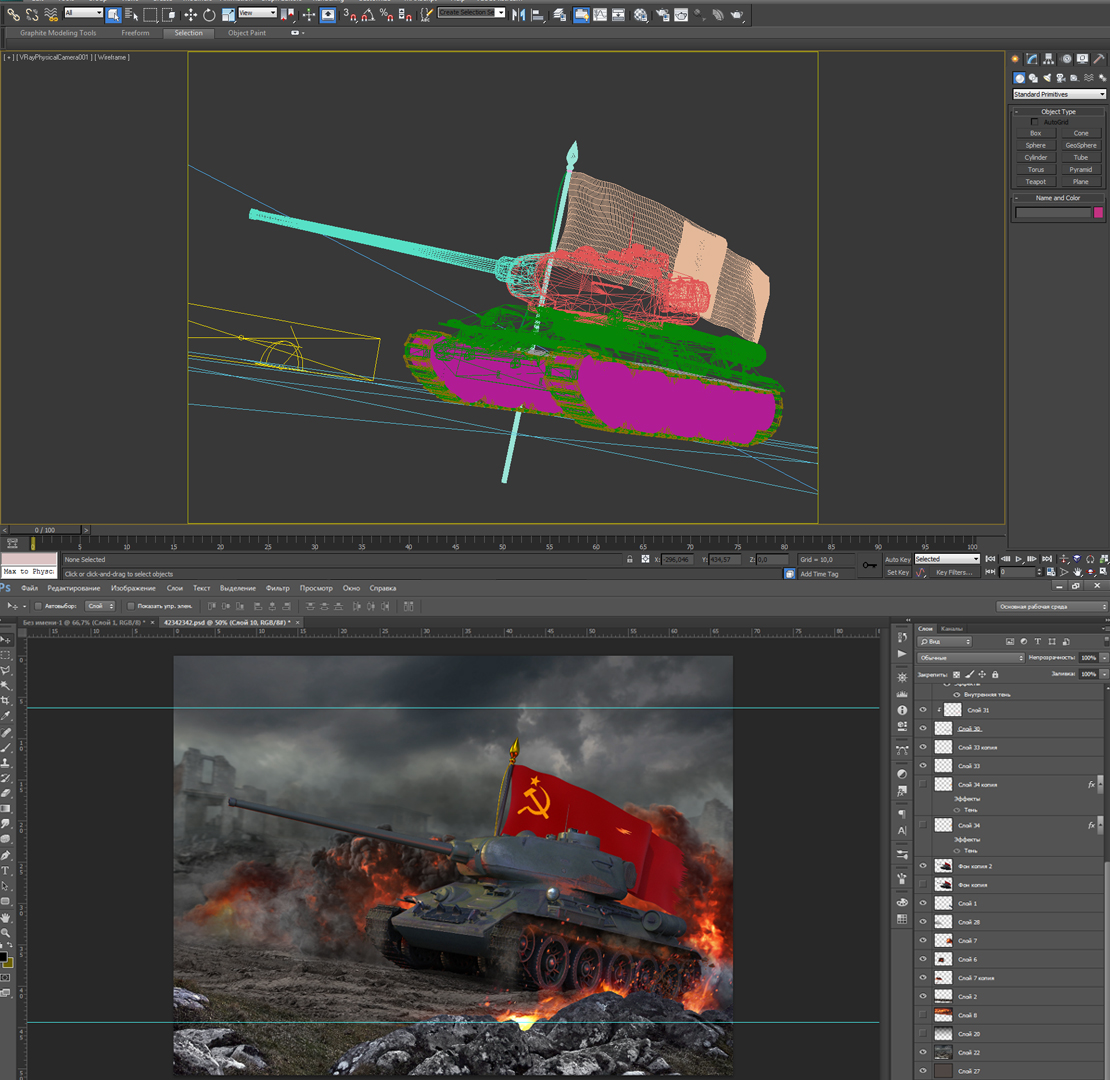This screenshot has height=1080, width=1110.
Task: Select the Eyedropper tool in Photoshop toolbox
Action: point(6,716)
